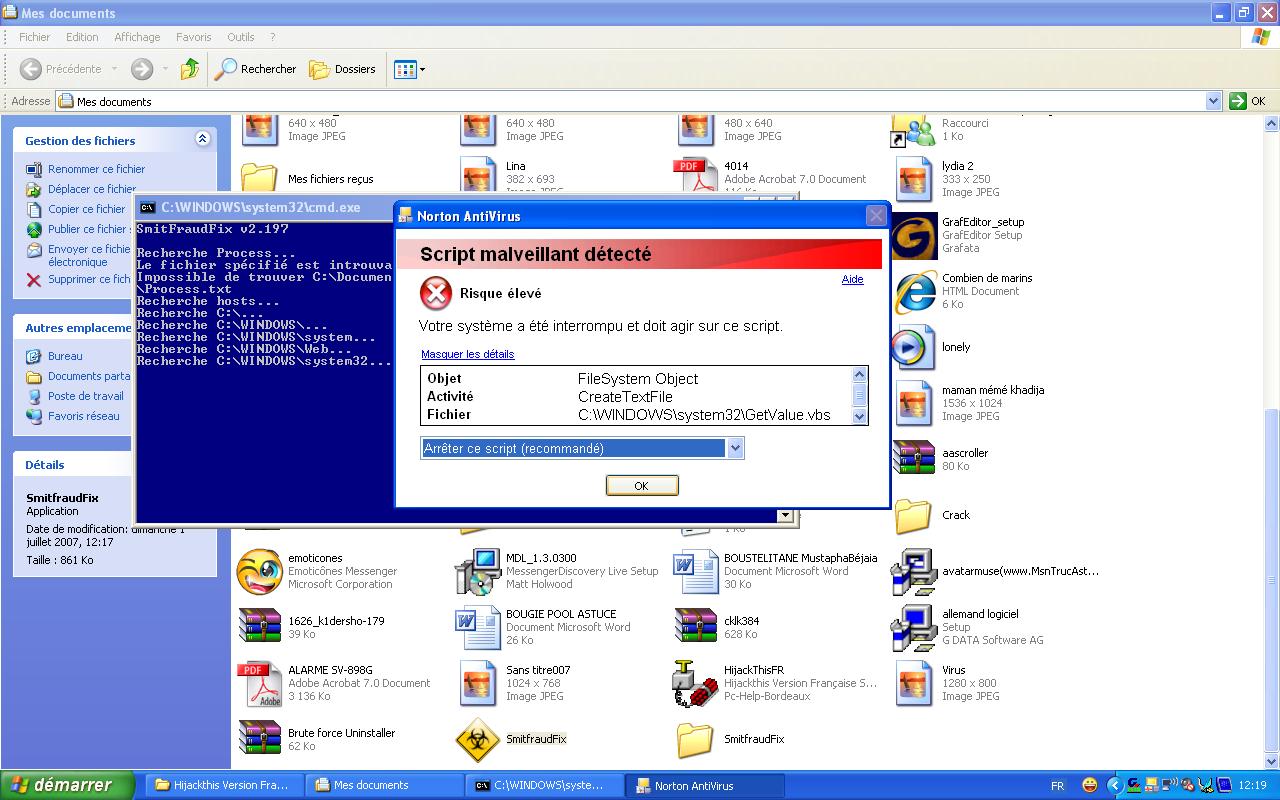This screenshot has height=800, width=1280.
Task: Open the HijackThisFR application icon
Action: tap(696, 683)
